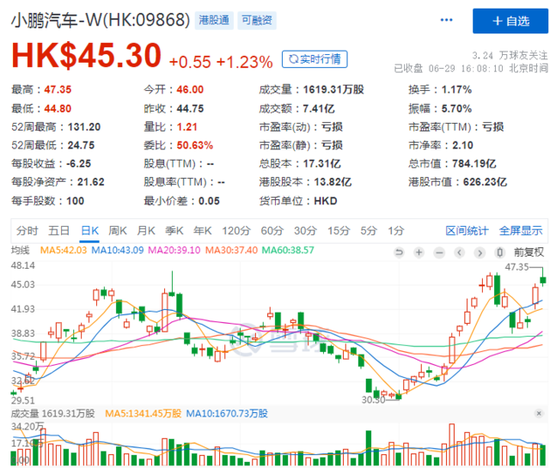The width and height of the screenshot is (550, 468).
Task: Click the 均线 label on the chart
Action: coord(20,250)
